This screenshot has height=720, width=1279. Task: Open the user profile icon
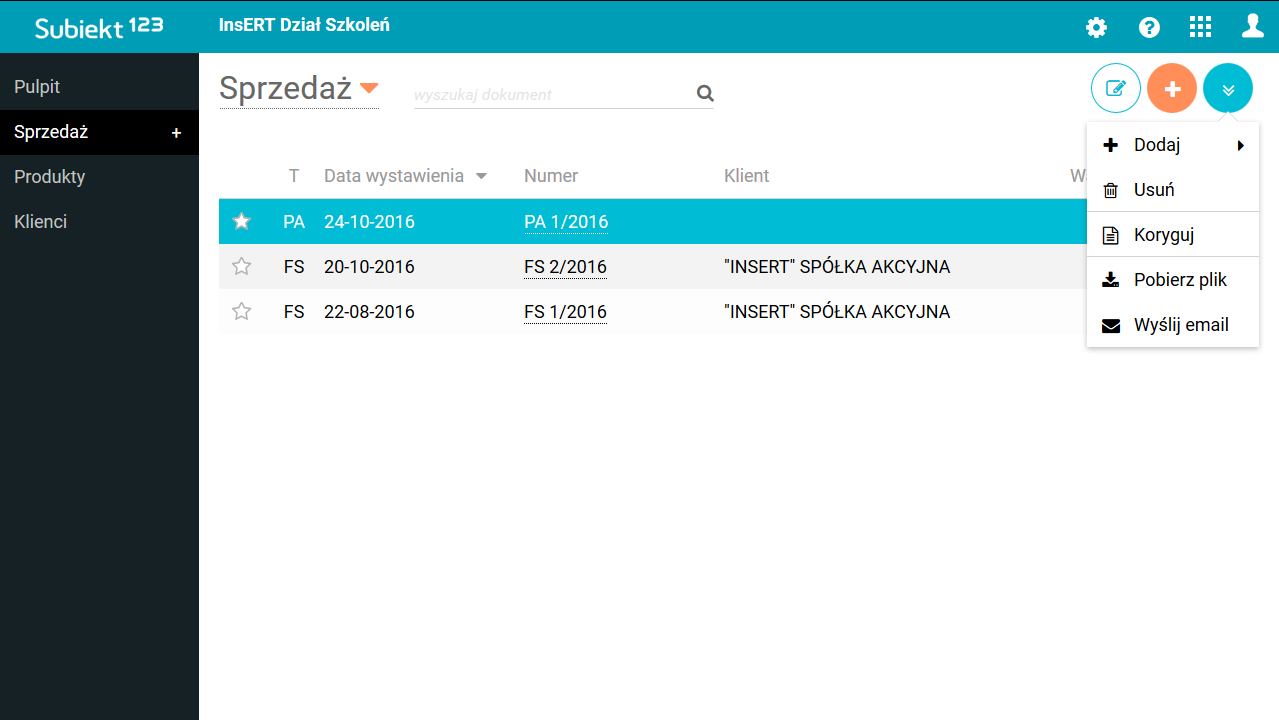point(1252,27)
